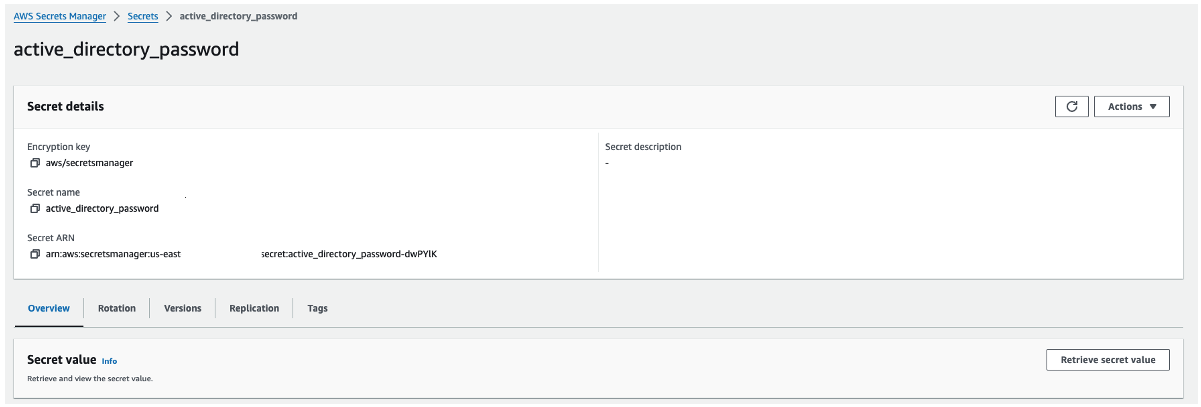Open the Secret value Info link
The image size is (1201, 407).
(x=109, y=361)
